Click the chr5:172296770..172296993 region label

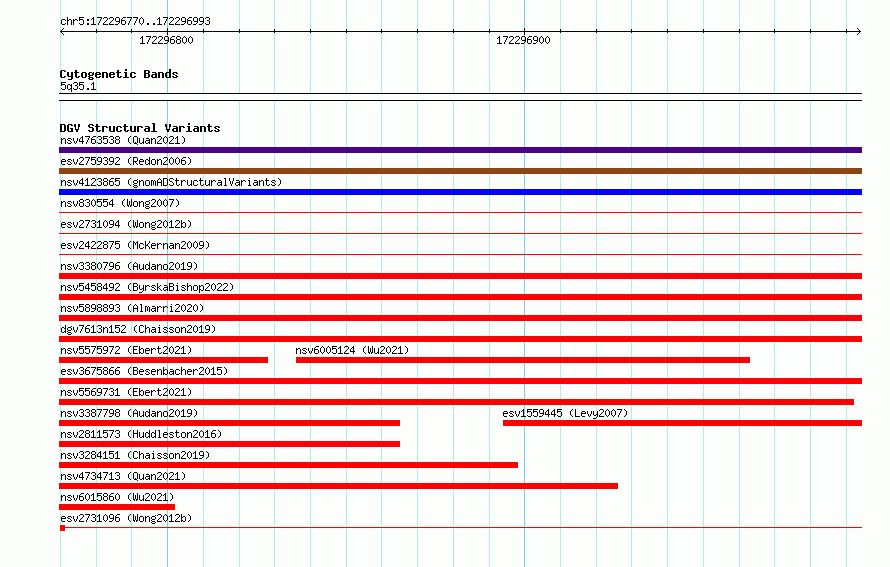(135, 21)
